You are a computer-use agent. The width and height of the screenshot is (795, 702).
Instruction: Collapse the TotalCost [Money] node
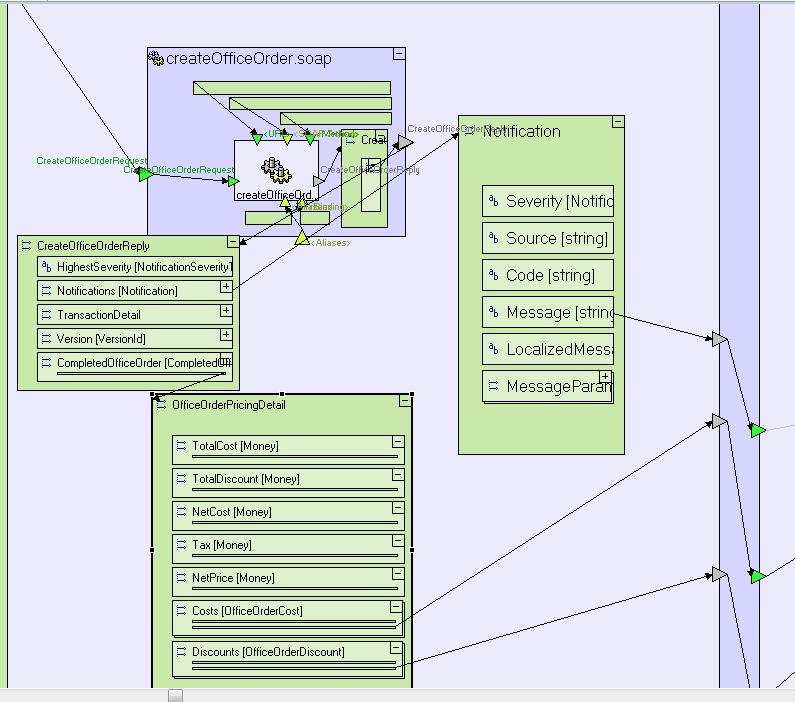(397, 441)
